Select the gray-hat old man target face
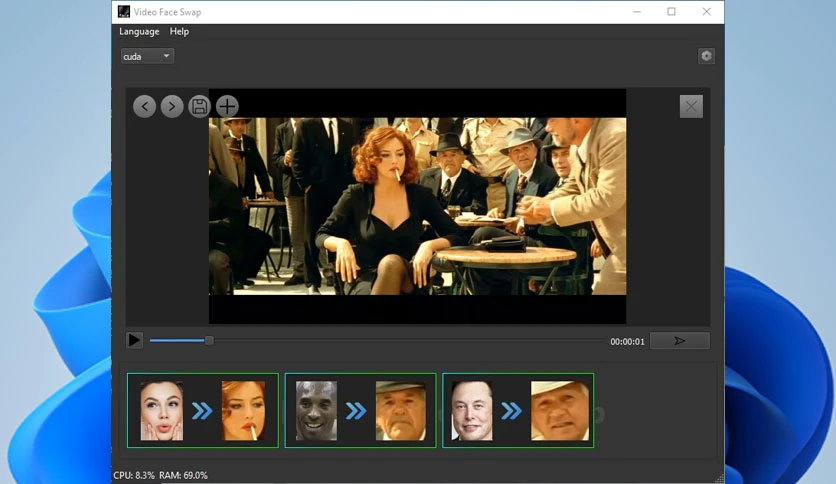836x484 pixels. [x=400, y=410]
